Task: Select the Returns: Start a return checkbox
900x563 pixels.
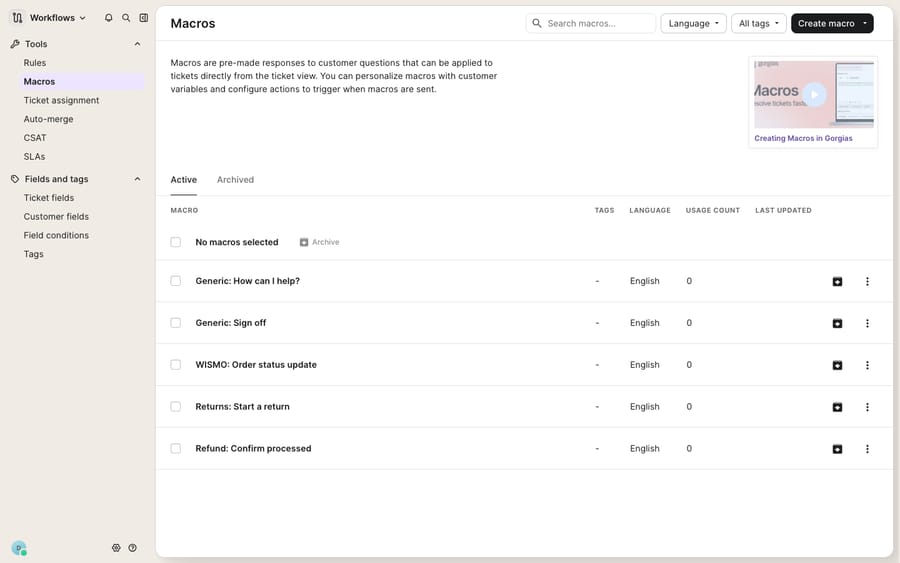Action: pos(176,407)
